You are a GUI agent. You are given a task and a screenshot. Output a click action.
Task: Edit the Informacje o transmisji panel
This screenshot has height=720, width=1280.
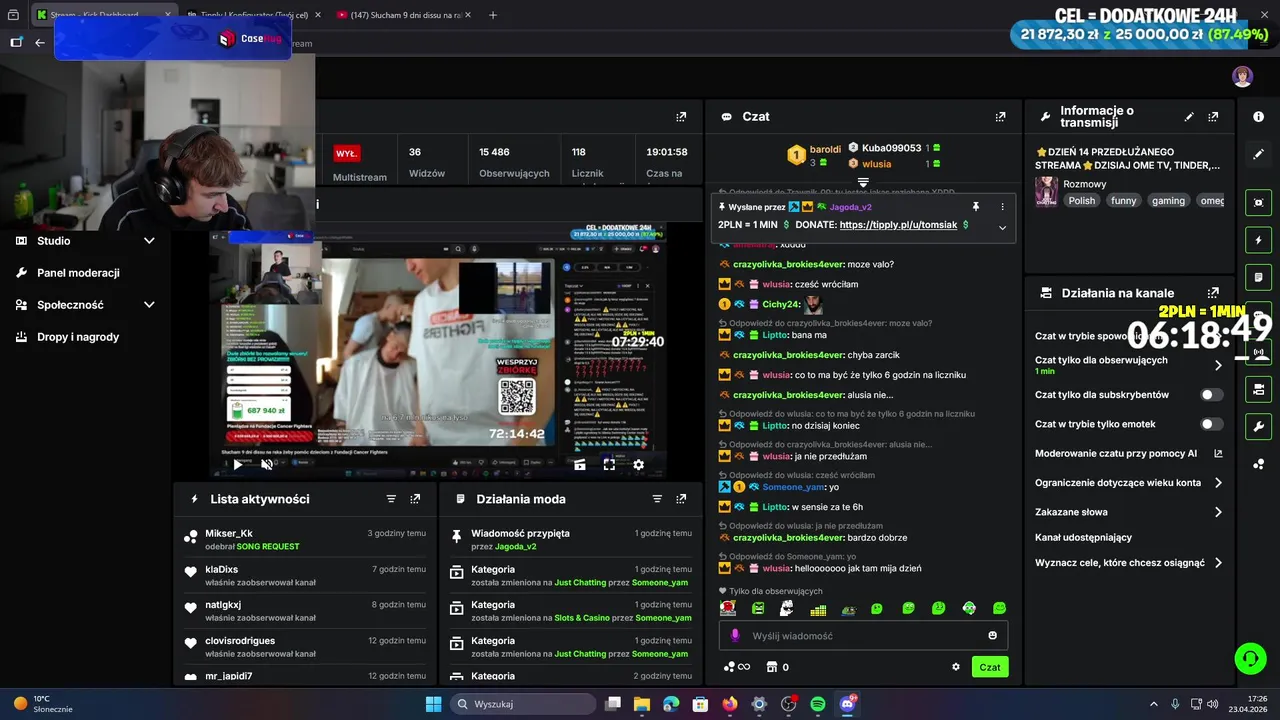1189,117
